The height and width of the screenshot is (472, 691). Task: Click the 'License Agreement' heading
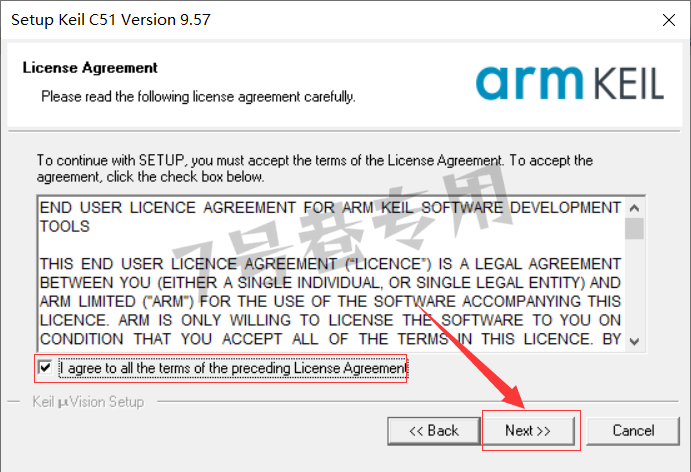[x=90, y=68]
